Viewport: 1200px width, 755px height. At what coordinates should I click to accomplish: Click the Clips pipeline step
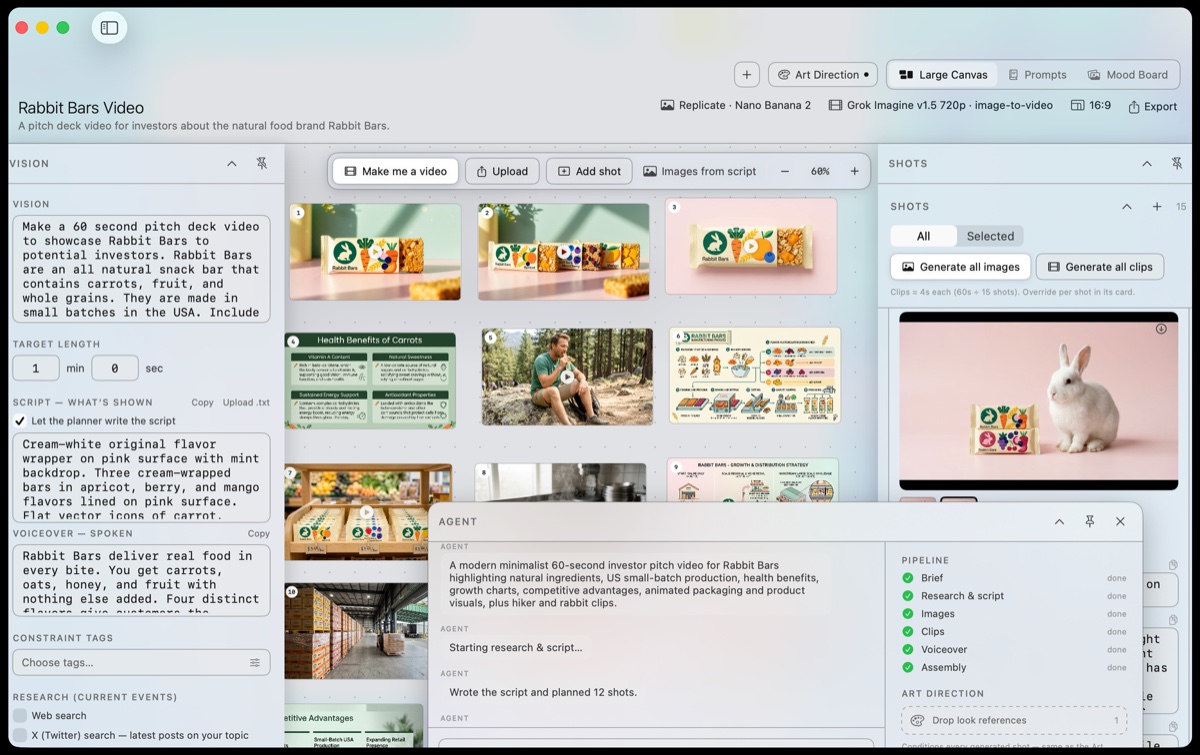click(1014, 632)
